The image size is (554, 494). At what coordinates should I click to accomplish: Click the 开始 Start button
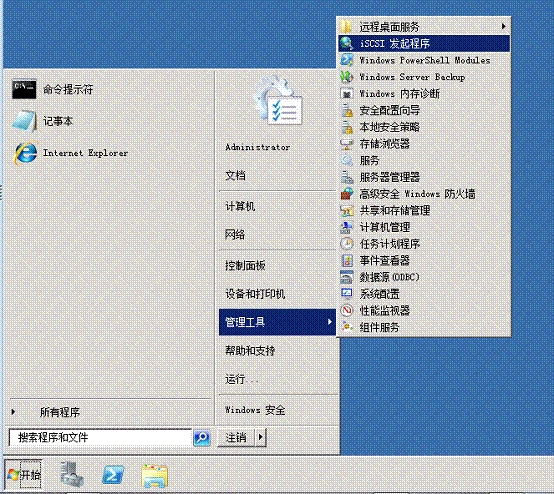[x=23, y=475]
